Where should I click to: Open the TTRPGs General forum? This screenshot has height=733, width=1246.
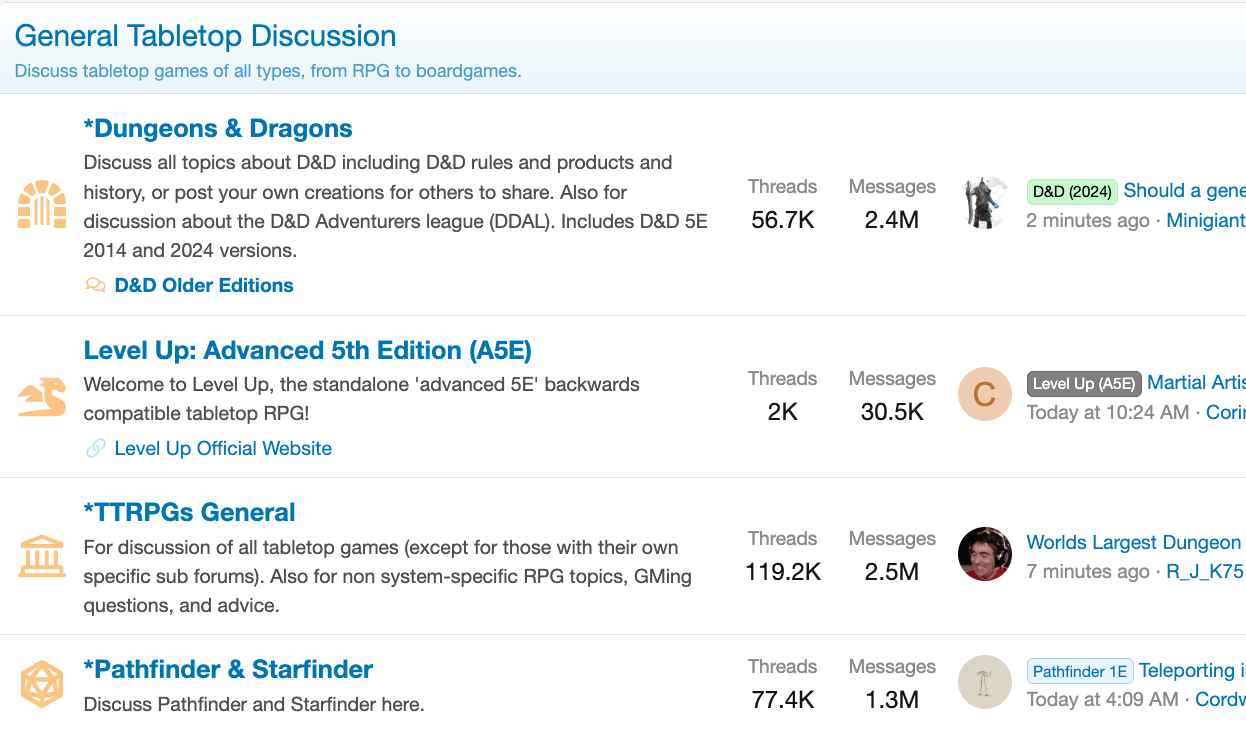click(x=188, y=511)
